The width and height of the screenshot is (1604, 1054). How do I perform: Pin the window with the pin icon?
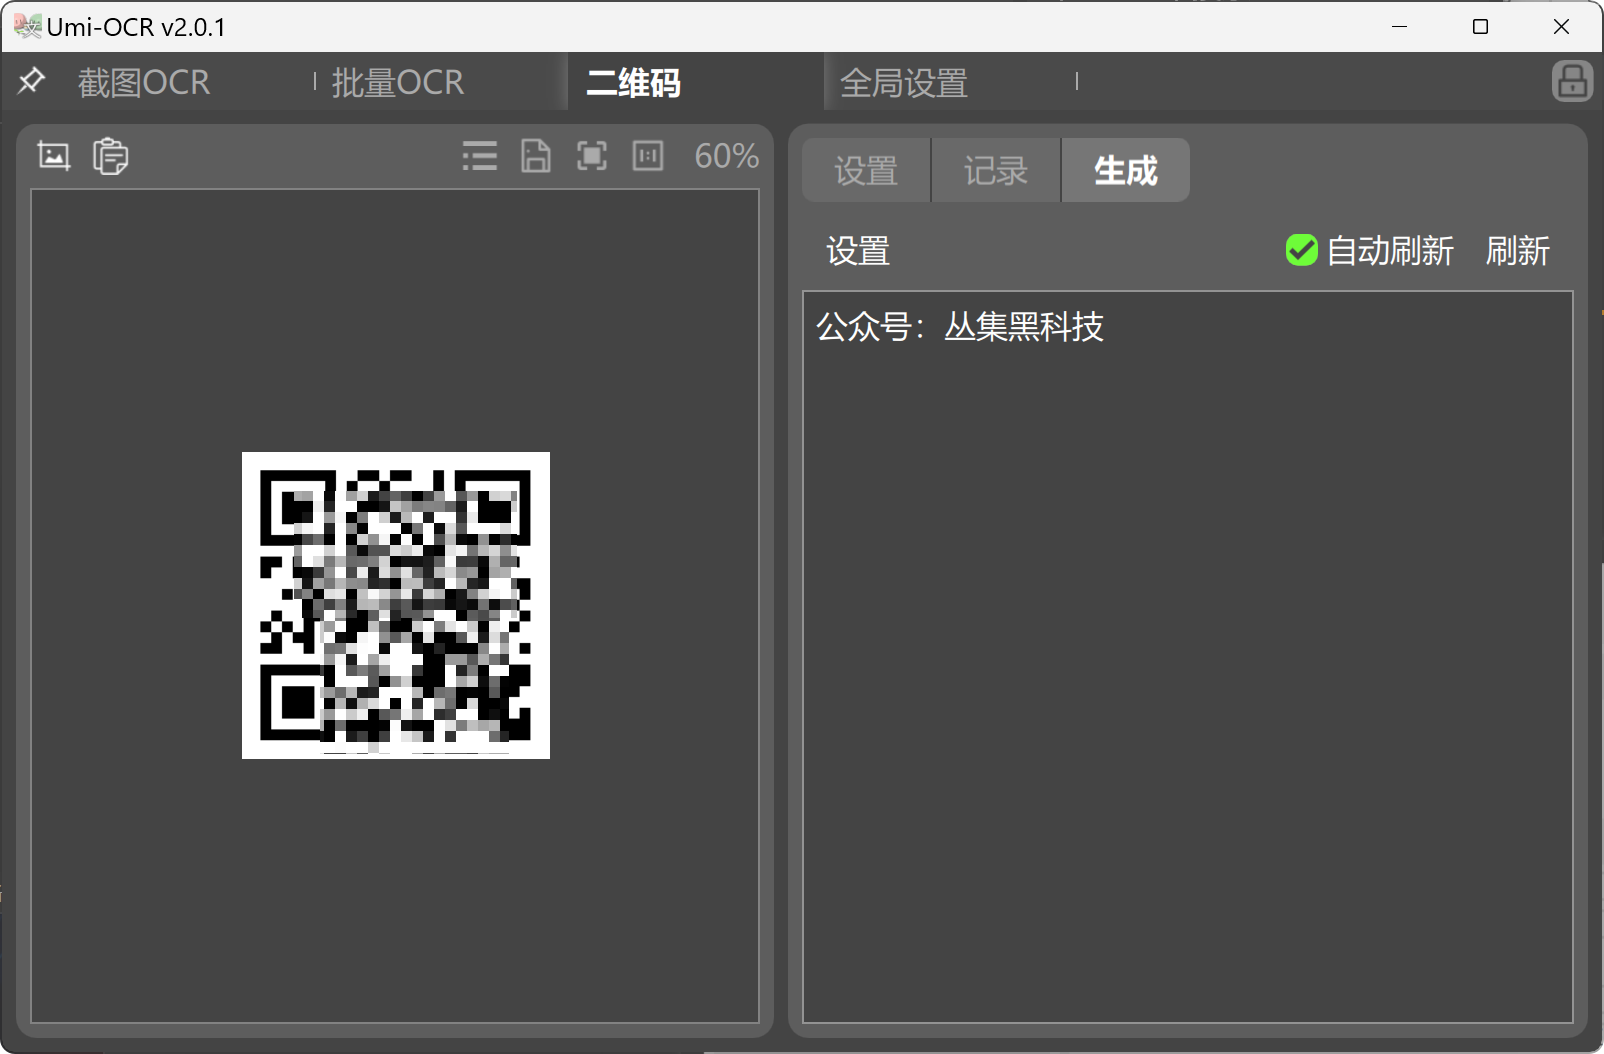(31, 81)
